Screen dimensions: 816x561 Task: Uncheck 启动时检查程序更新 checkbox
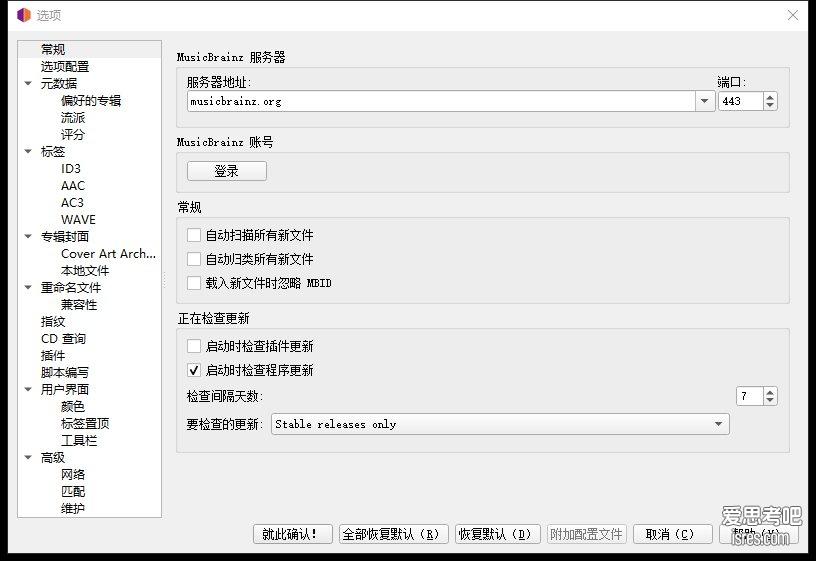(194, 370)
